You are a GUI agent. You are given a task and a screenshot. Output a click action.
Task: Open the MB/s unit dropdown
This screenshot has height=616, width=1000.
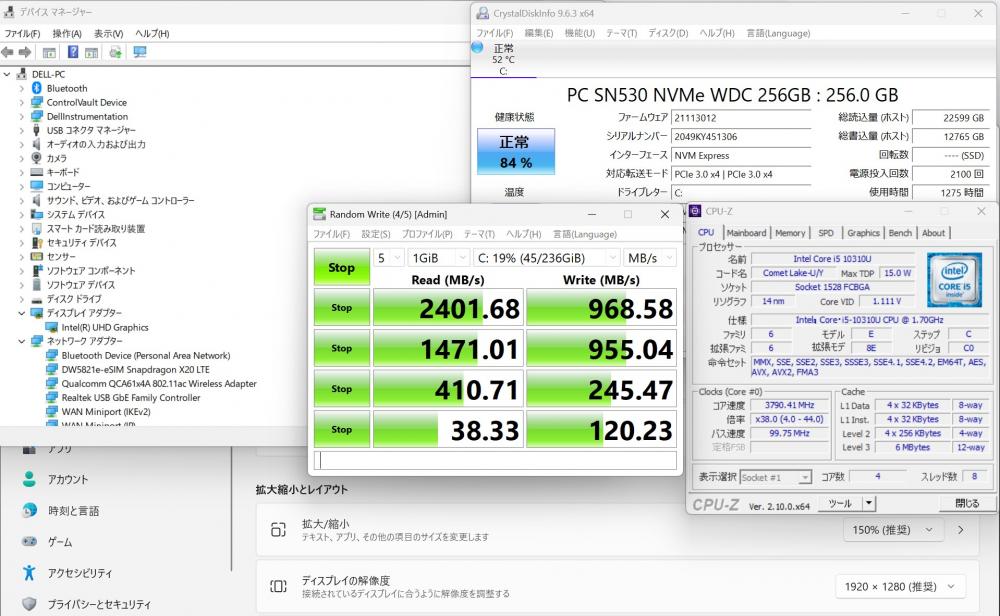650,258
